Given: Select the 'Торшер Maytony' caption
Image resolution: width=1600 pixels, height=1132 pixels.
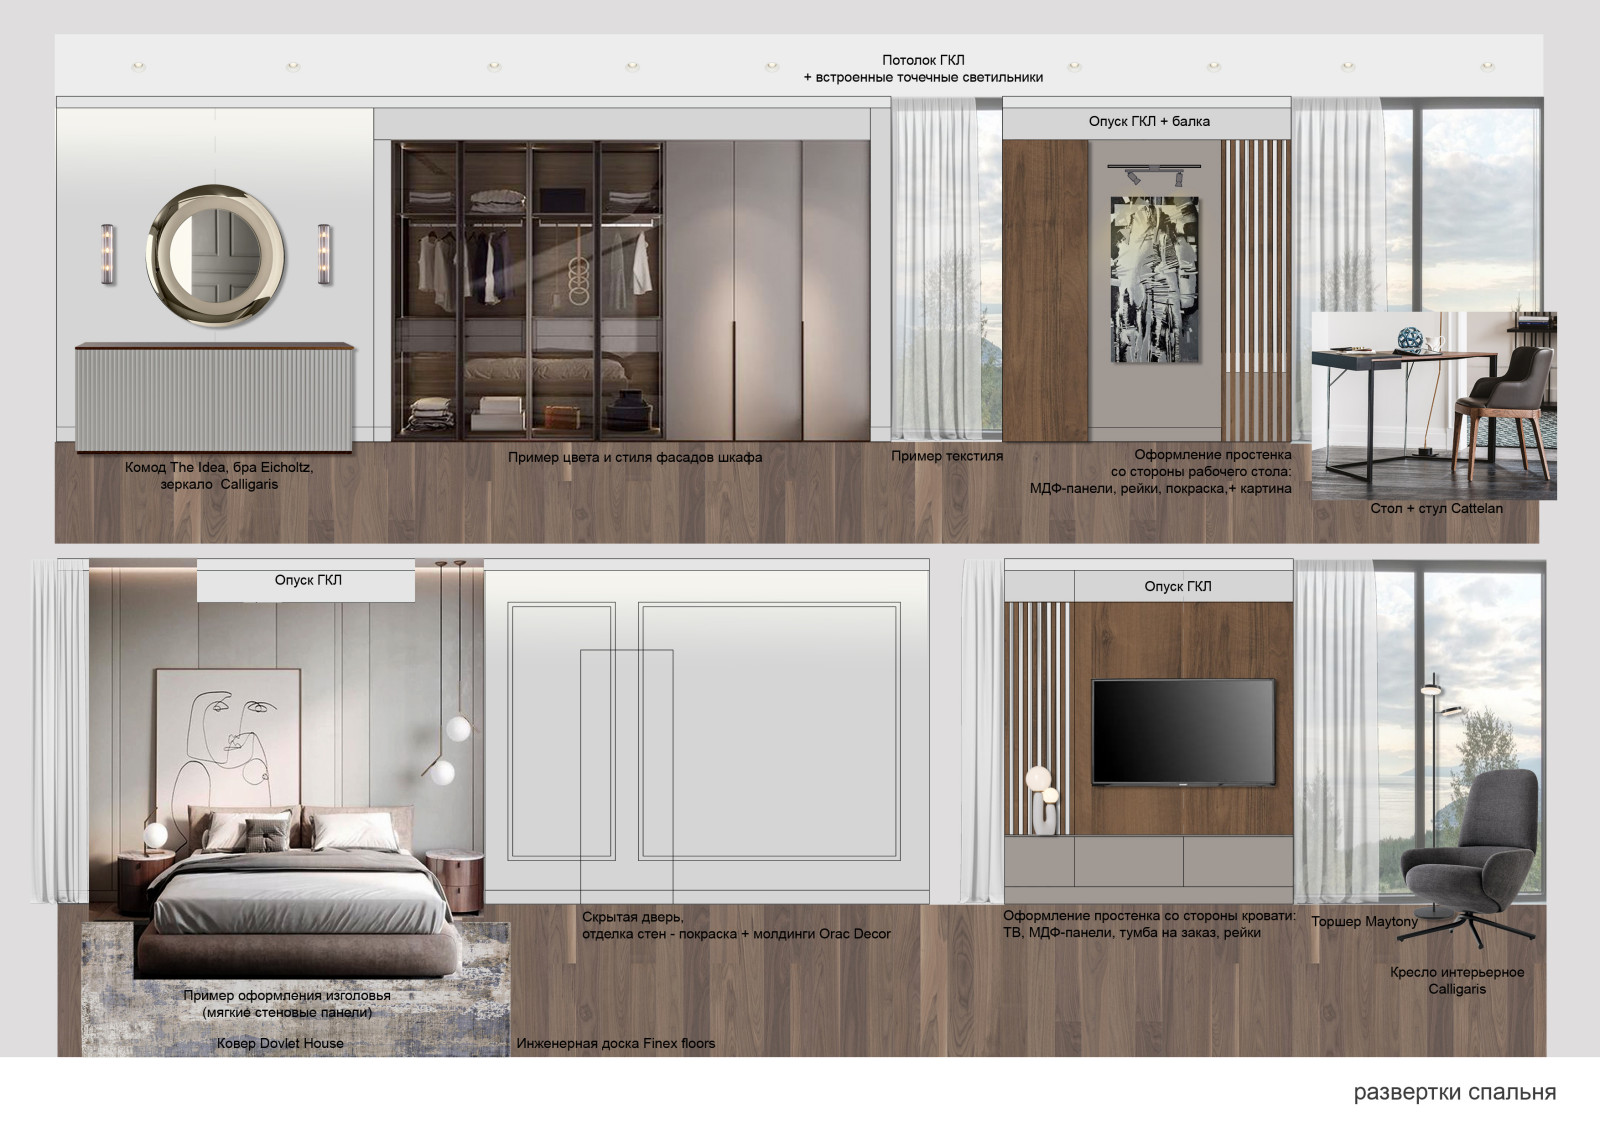Looking at the screenshot, I should pyautogui.click(x=1364, y=922).
